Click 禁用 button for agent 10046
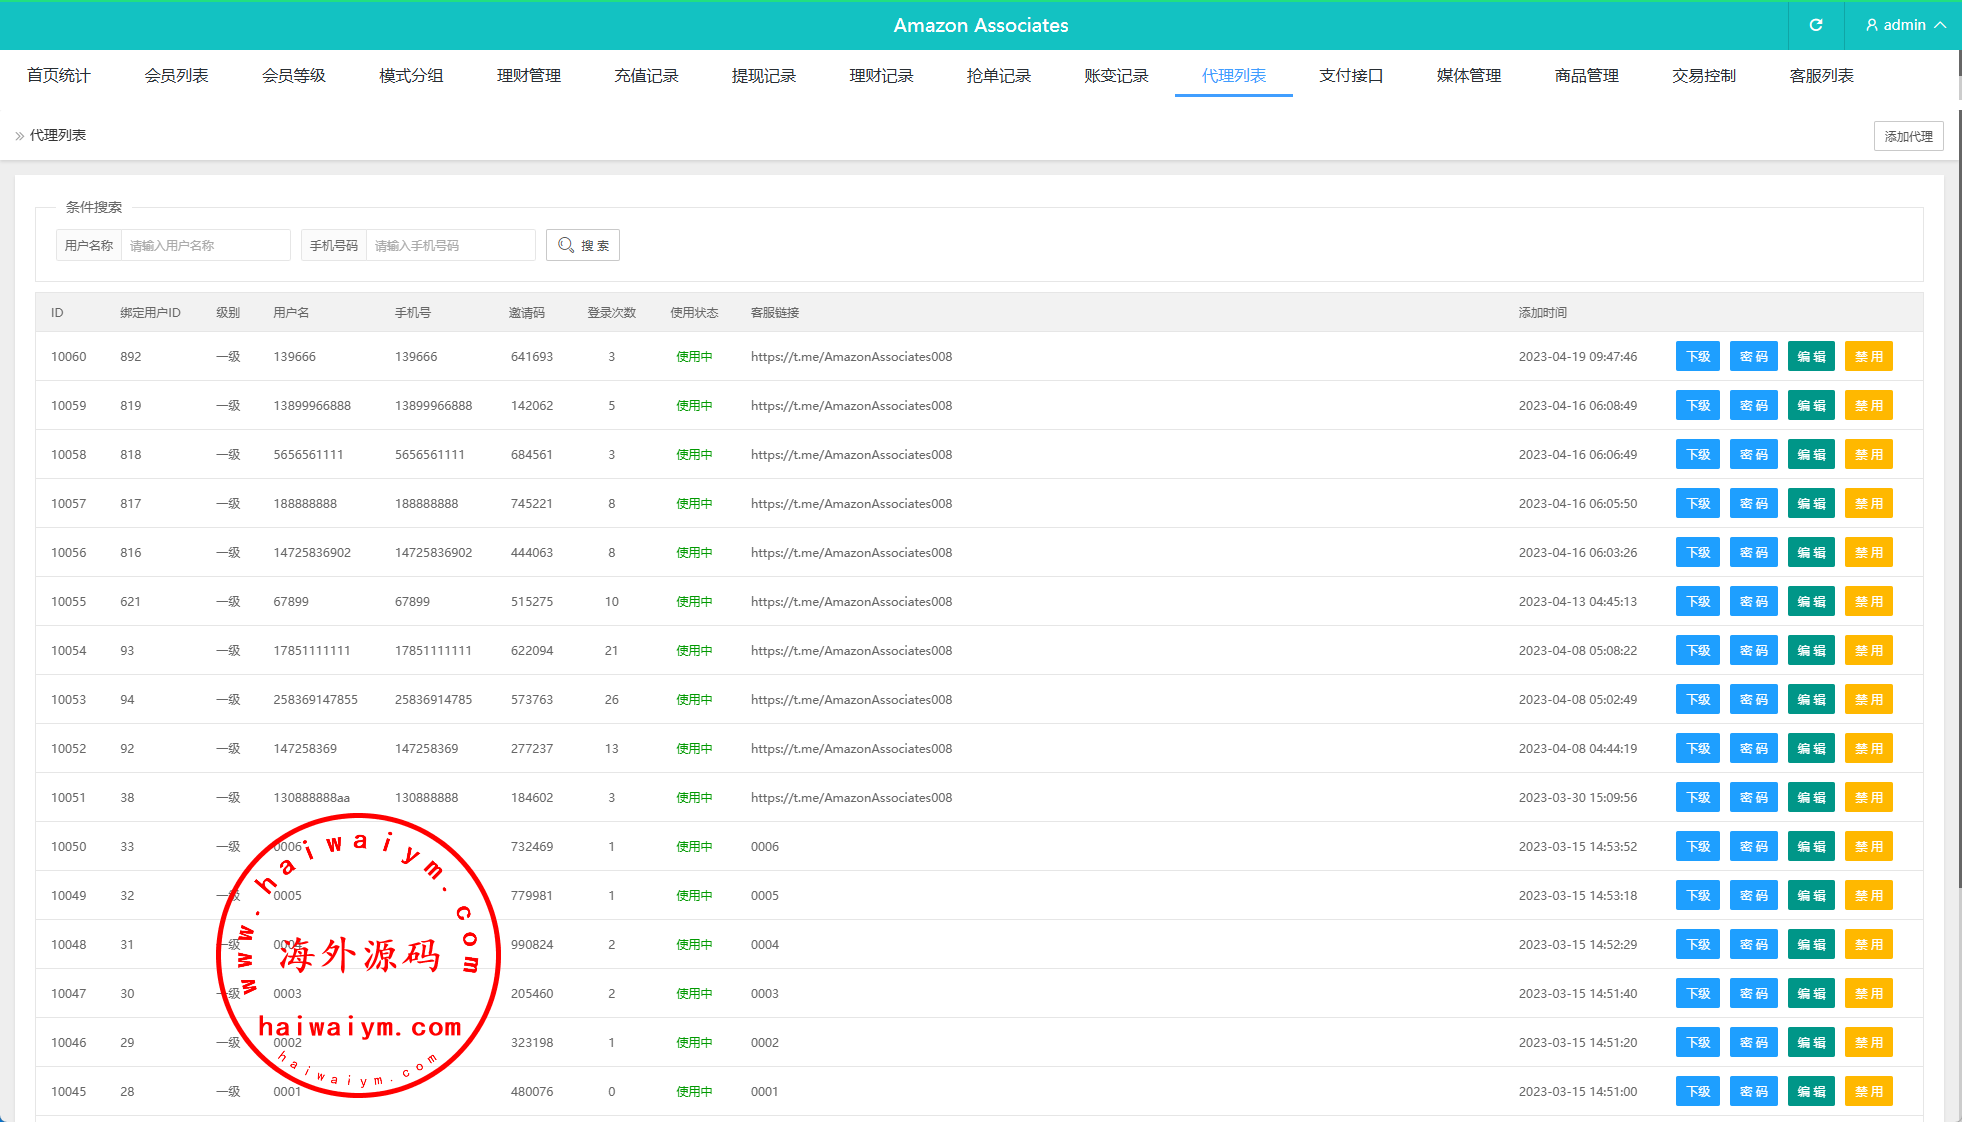The height and width of the screenshot is (1122, 1962). point(1868,1043)
